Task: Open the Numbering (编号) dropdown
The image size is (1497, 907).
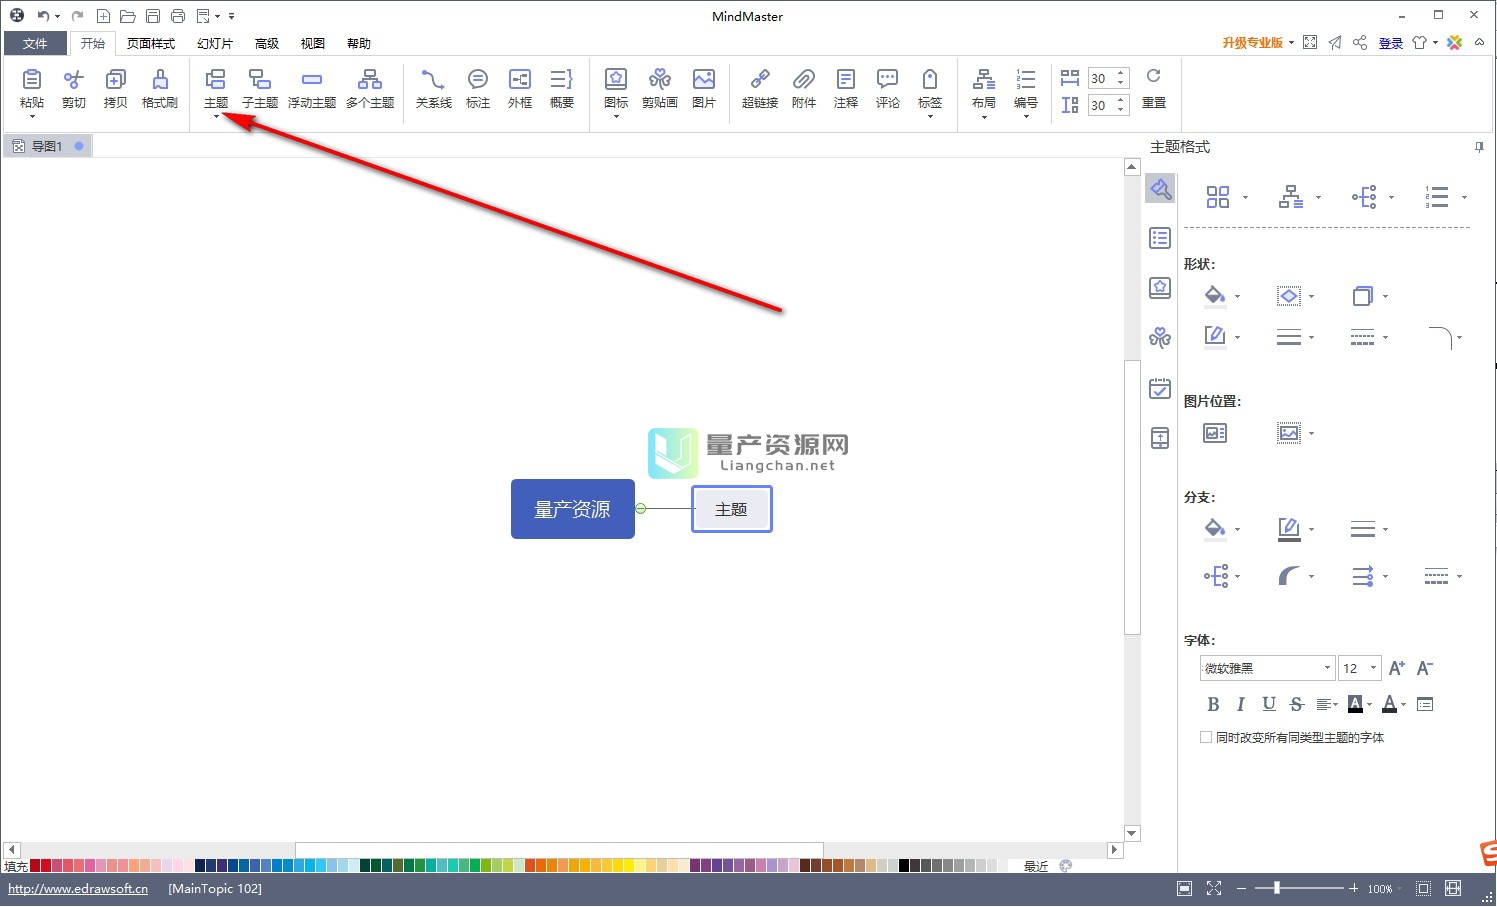Action: coord(1026,117)
